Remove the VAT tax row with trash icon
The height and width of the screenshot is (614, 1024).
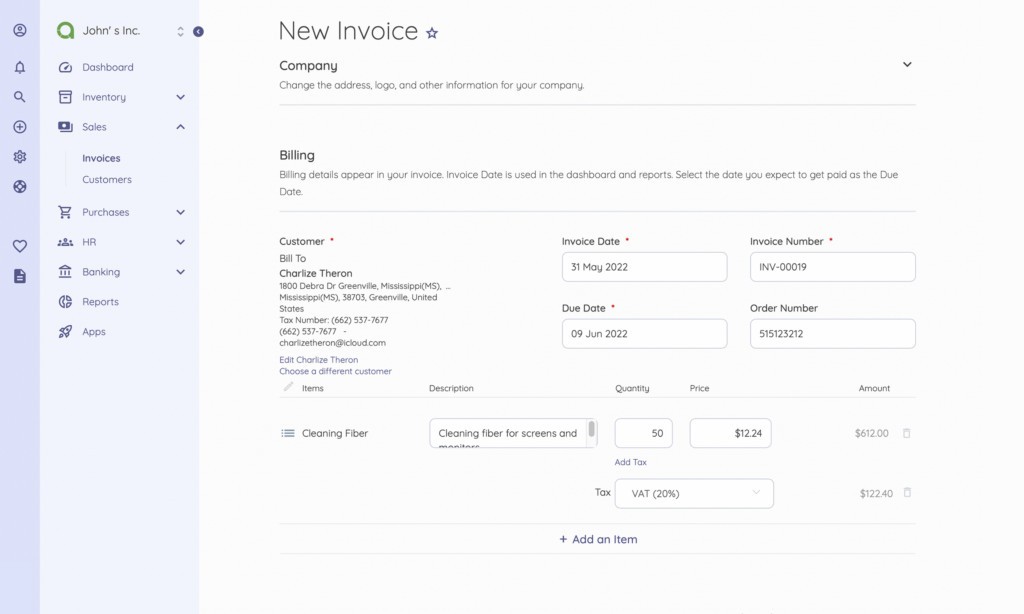pyautogui.click(x=907, y=493)
